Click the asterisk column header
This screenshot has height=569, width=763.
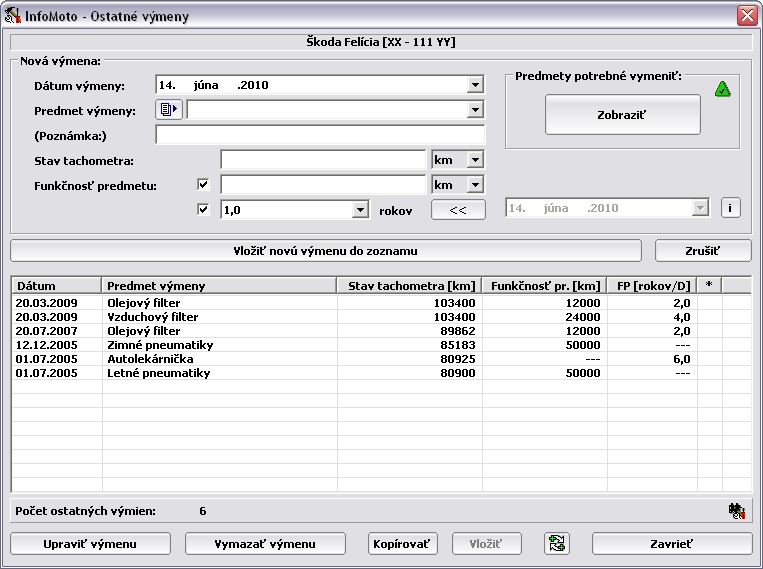coord(709,286)
